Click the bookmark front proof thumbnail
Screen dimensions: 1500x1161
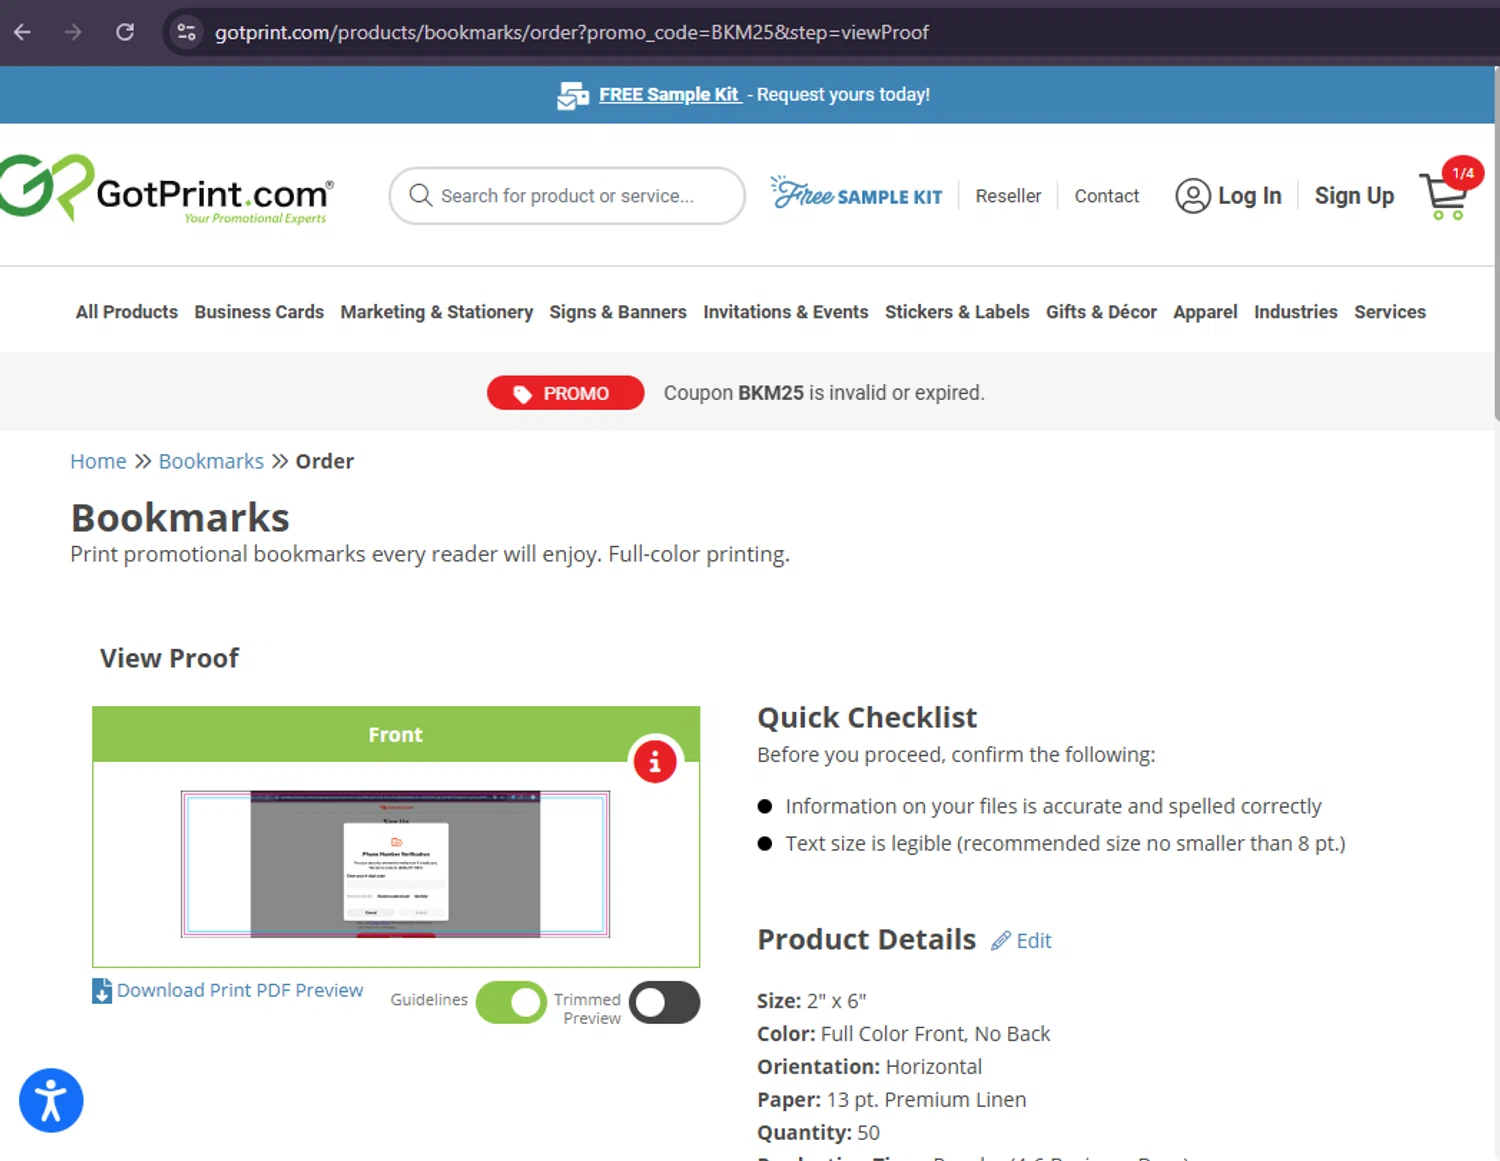pyautogui.click(x=395, y=864)
